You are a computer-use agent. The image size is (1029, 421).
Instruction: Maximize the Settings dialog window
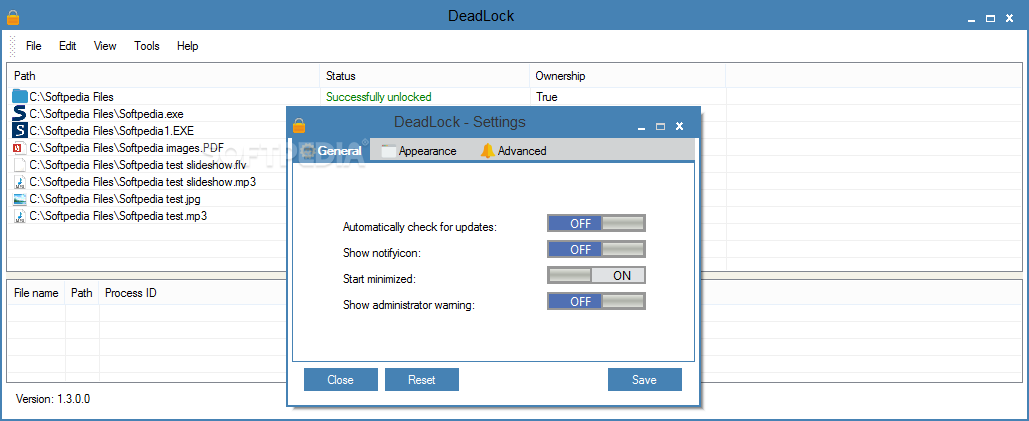click(x=661, y=126)
